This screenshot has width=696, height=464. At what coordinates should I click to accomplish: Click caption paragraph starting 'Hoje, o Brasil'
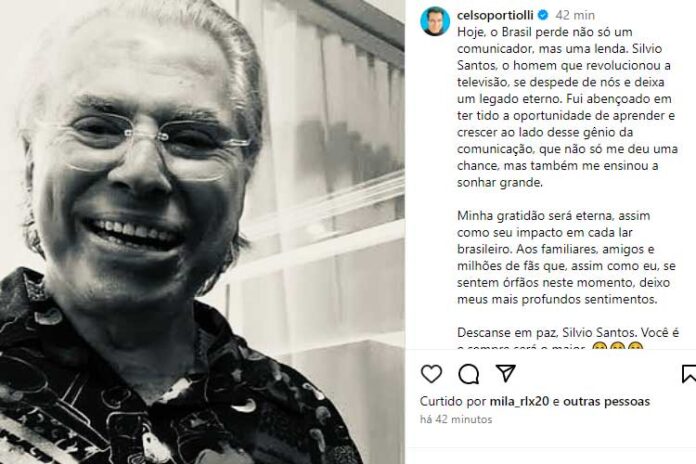tap(567, 107)
